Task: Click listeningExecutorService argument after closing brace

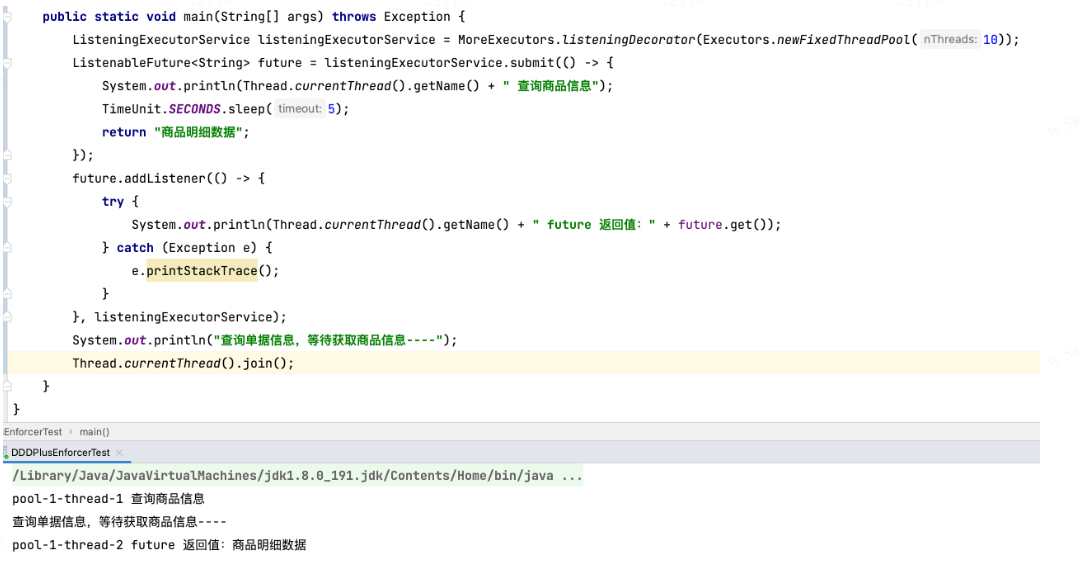Action: (184, 317)
